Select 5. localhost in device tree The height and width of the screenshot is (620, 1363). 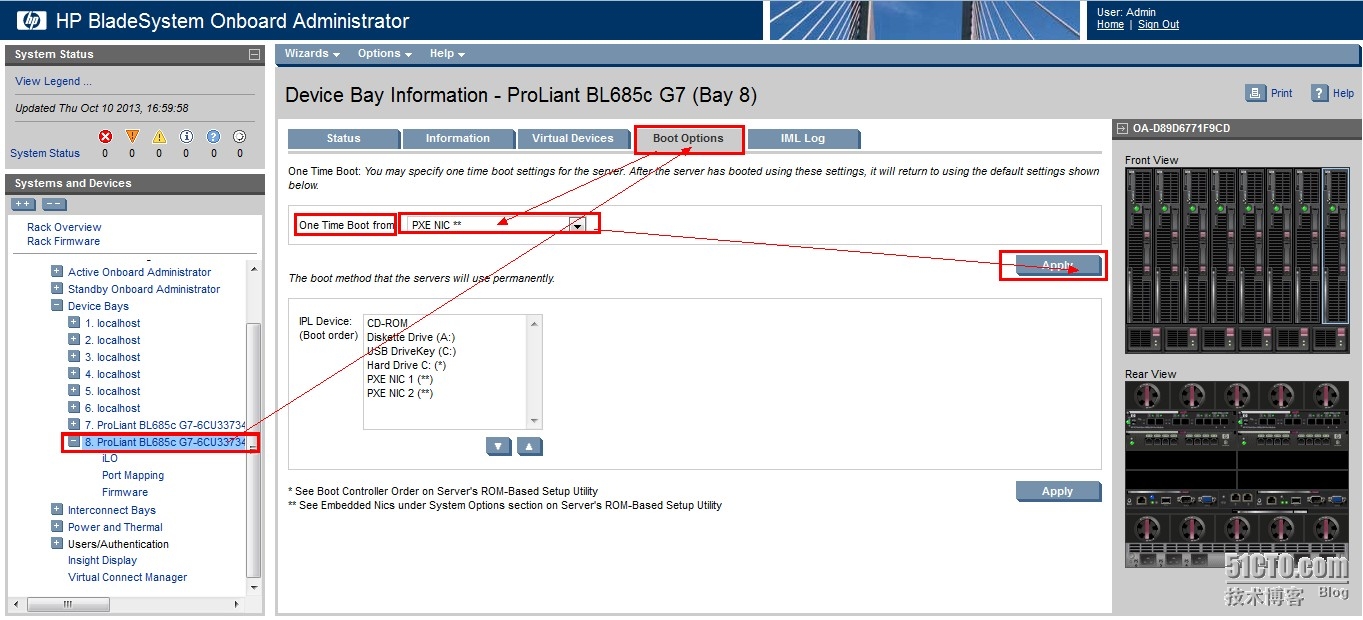point(112,391)
